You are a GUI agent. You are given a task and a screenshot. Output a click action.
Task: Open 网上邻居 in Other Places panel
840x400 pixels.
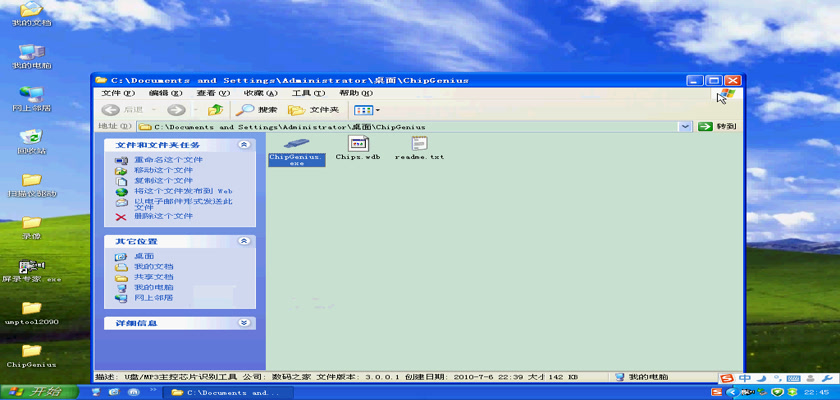point(154,297)
